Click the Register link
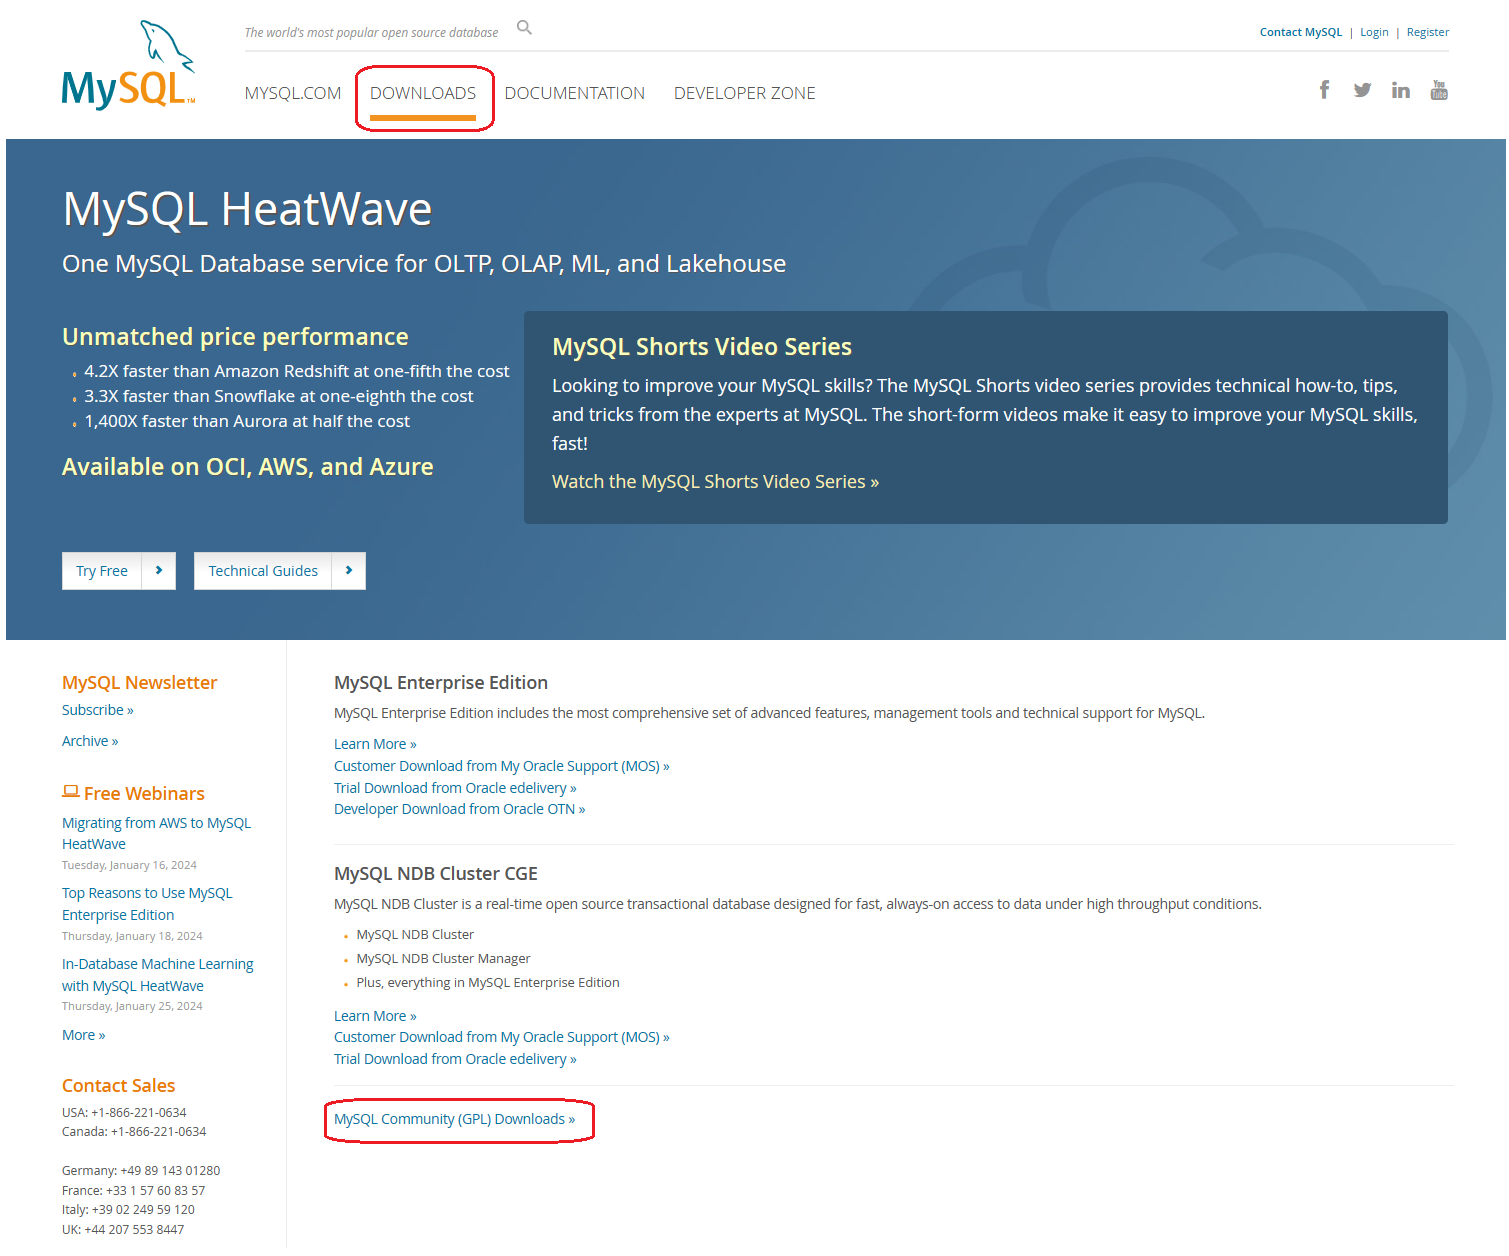Image resolution: width=1509 pixels, height=1256 pixels. point(1428,32)
